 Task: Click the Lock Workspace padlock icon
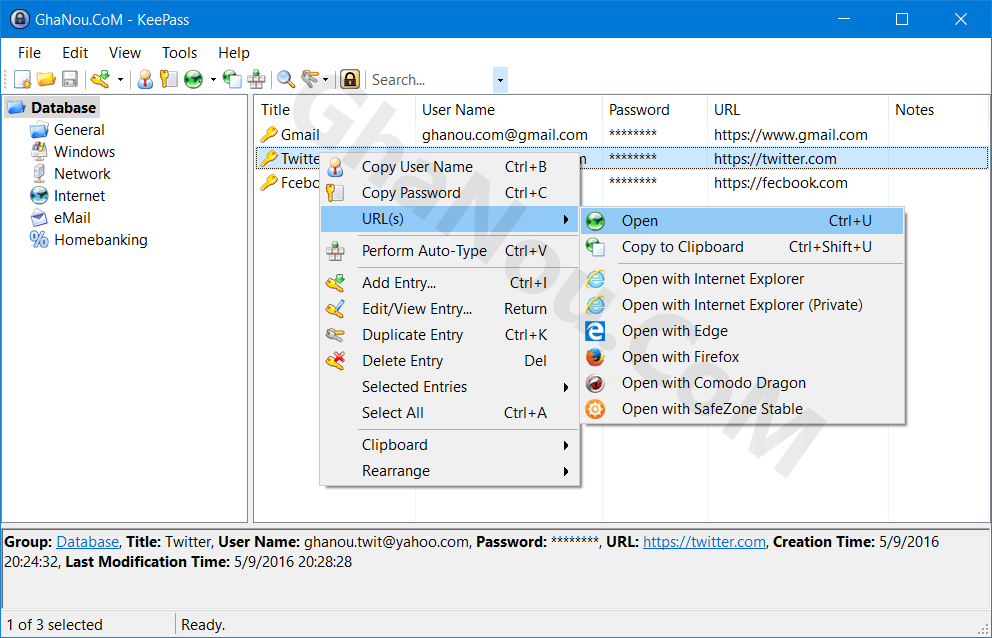pyautogui.click(x=350, y=80)
